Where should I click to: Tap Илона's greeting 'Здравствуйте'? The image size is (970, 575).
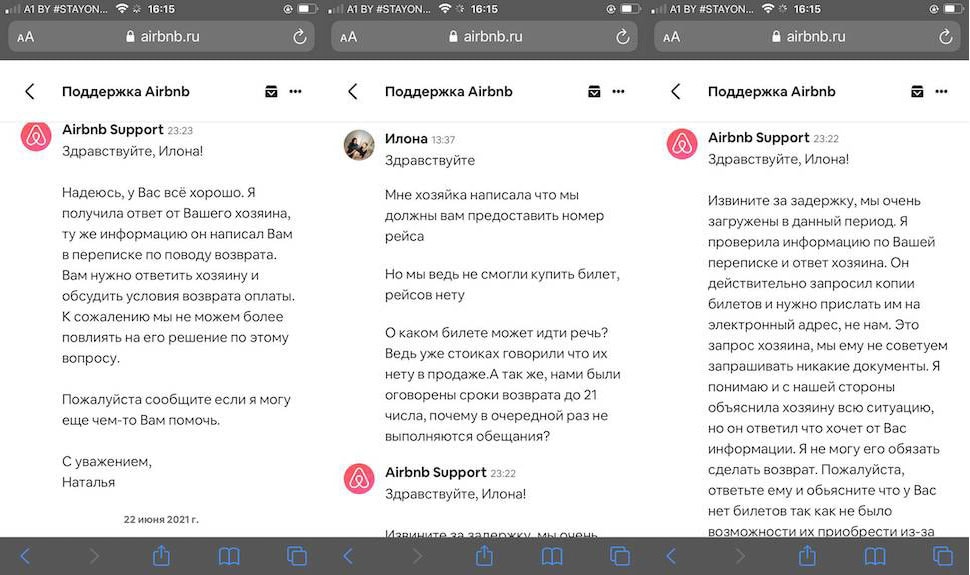click(x=430, y=160)
